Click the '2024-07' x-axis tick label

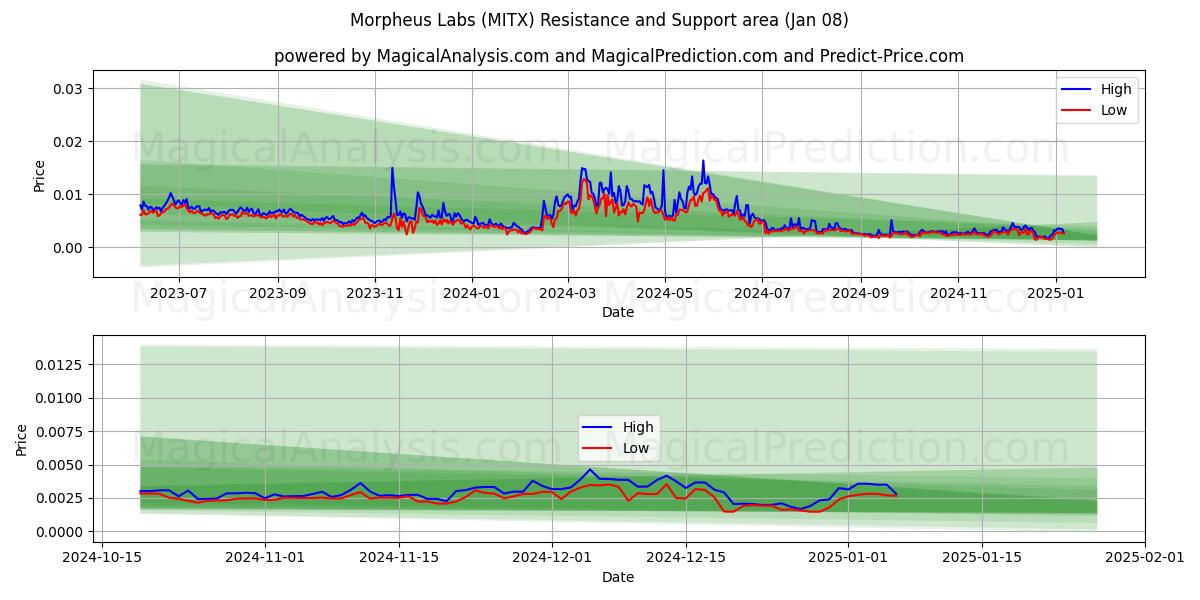tap(762, 293)
